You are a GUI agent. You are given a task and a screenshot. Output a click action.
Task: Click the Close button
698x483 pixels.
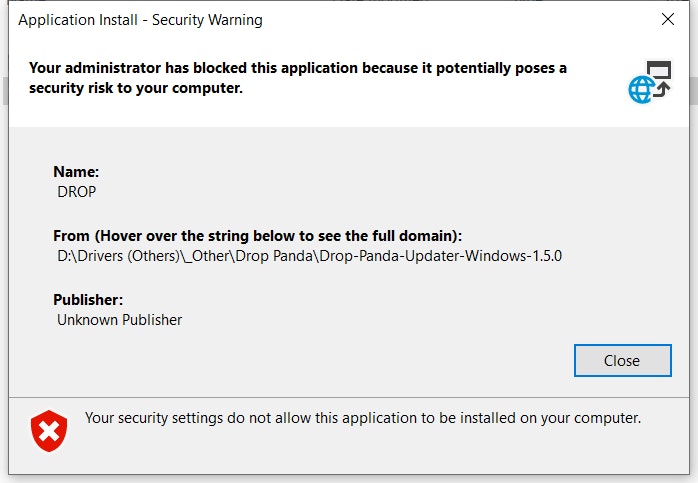(x=622, y=360)
